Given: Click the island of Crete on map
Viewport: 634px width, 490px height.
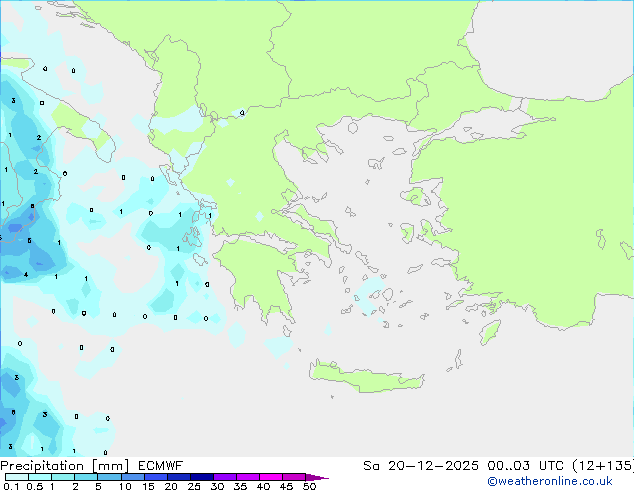Looking at the screenshot, I should pyautogui.click(x=366, y=378).
